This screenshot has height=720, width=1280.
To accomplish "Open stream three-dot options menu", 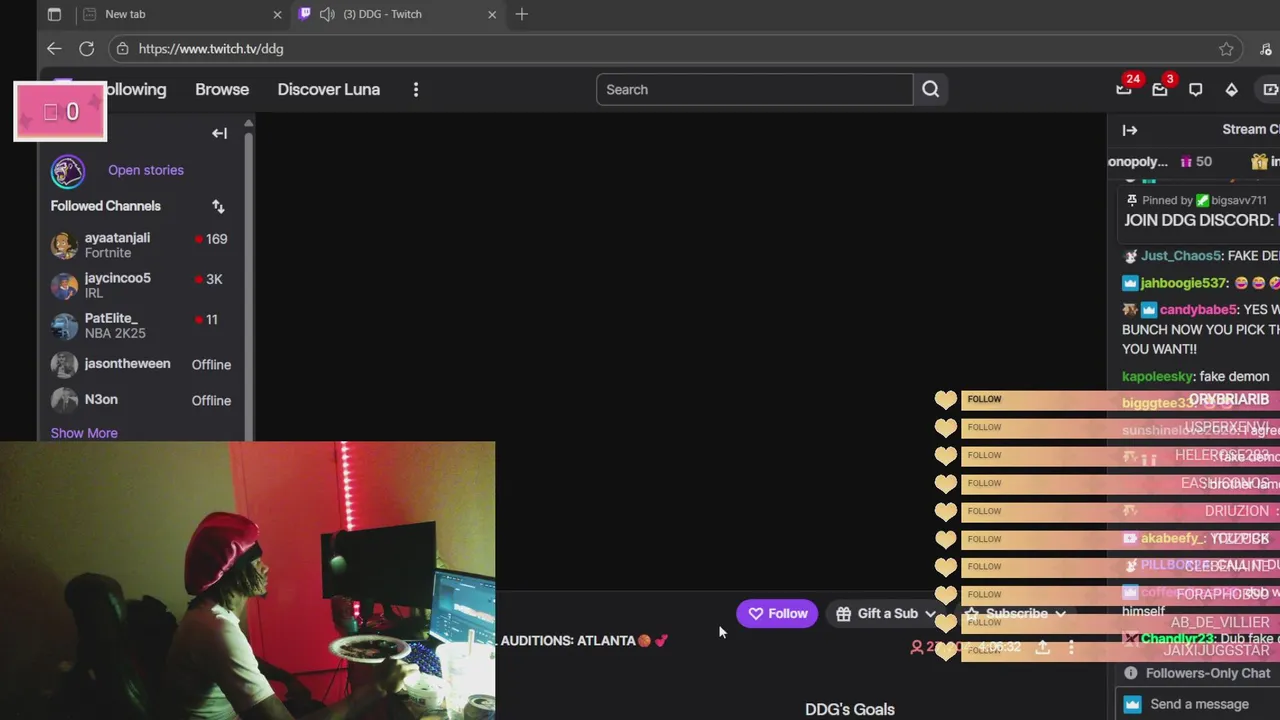I will [x=1071, y=647].
